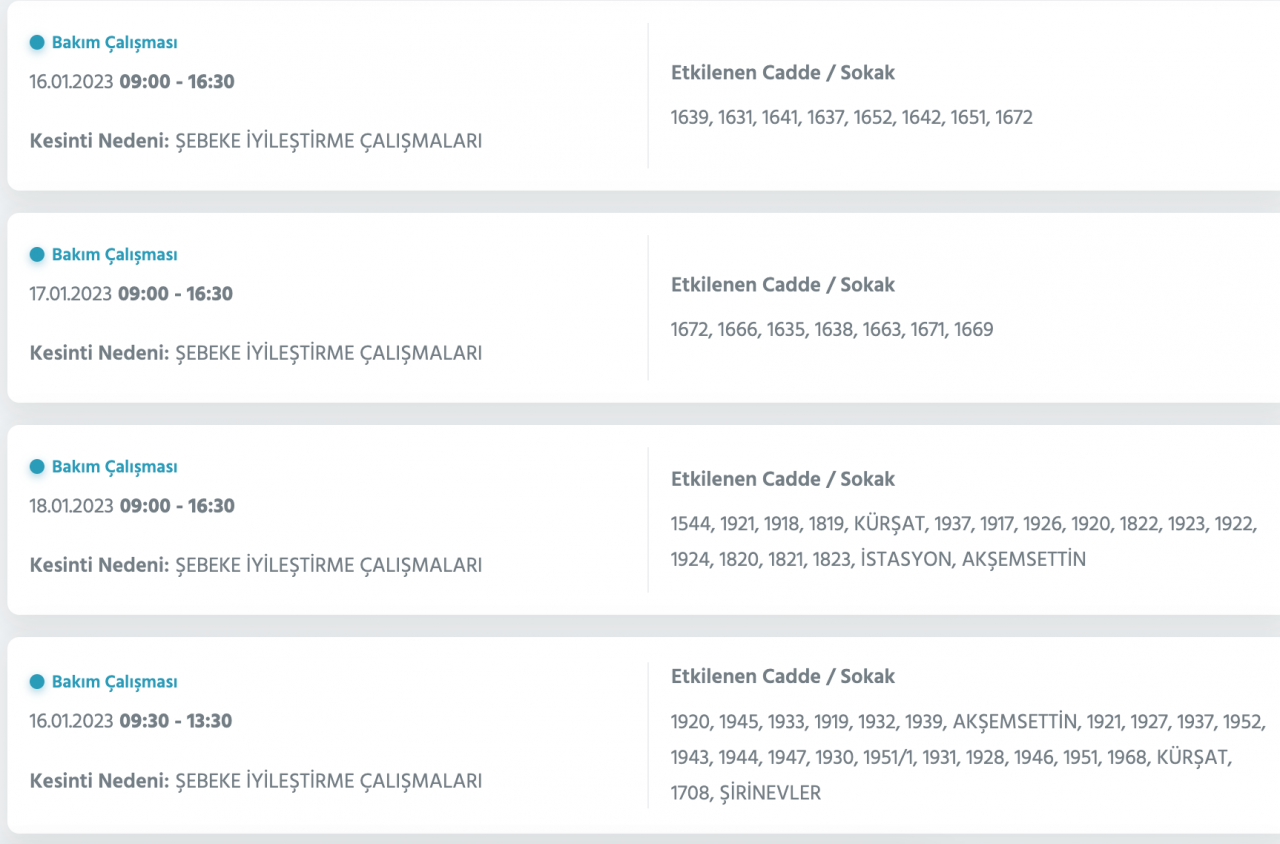The width and height of the screenshot is (1280, 844).
Task: Click 'Etkilenen Cadde / Sokak' heading above 1672, 1666
Action: 783,285
